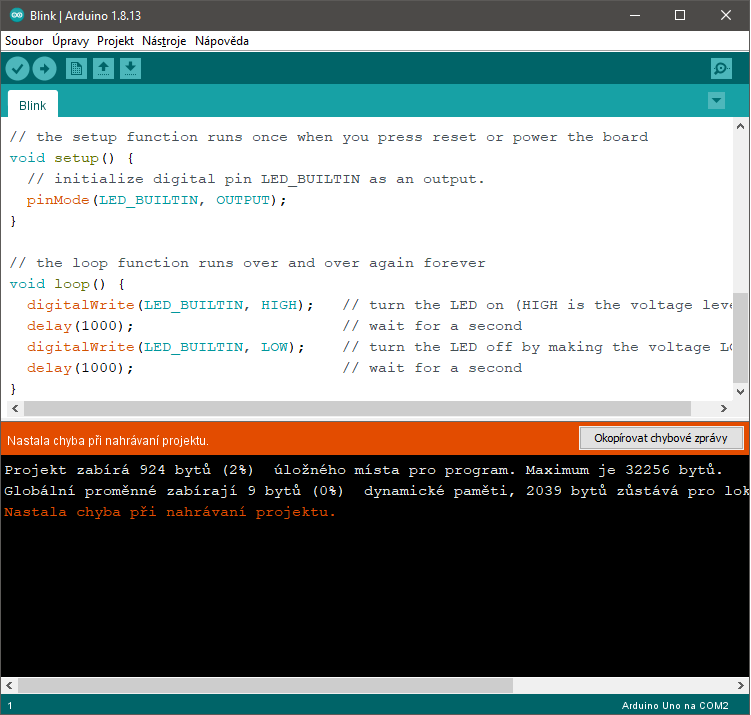Open the Soubor menu
Viewport: 751px width, 715px height.
click(24, 41)
